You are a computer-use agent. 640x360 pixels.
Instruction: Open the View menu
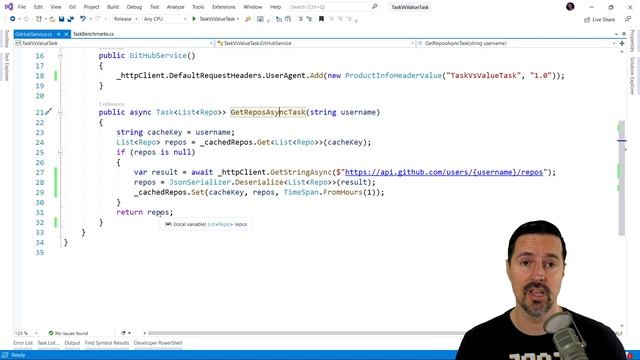pos(56,7)
